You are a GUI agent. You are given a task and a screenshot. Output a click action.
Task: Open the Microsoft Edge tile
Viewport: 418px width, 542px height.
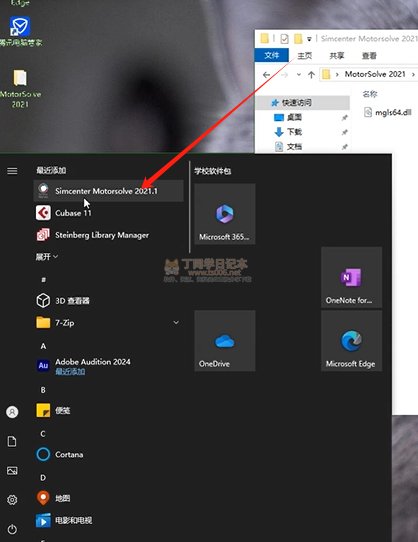[352, 341]
